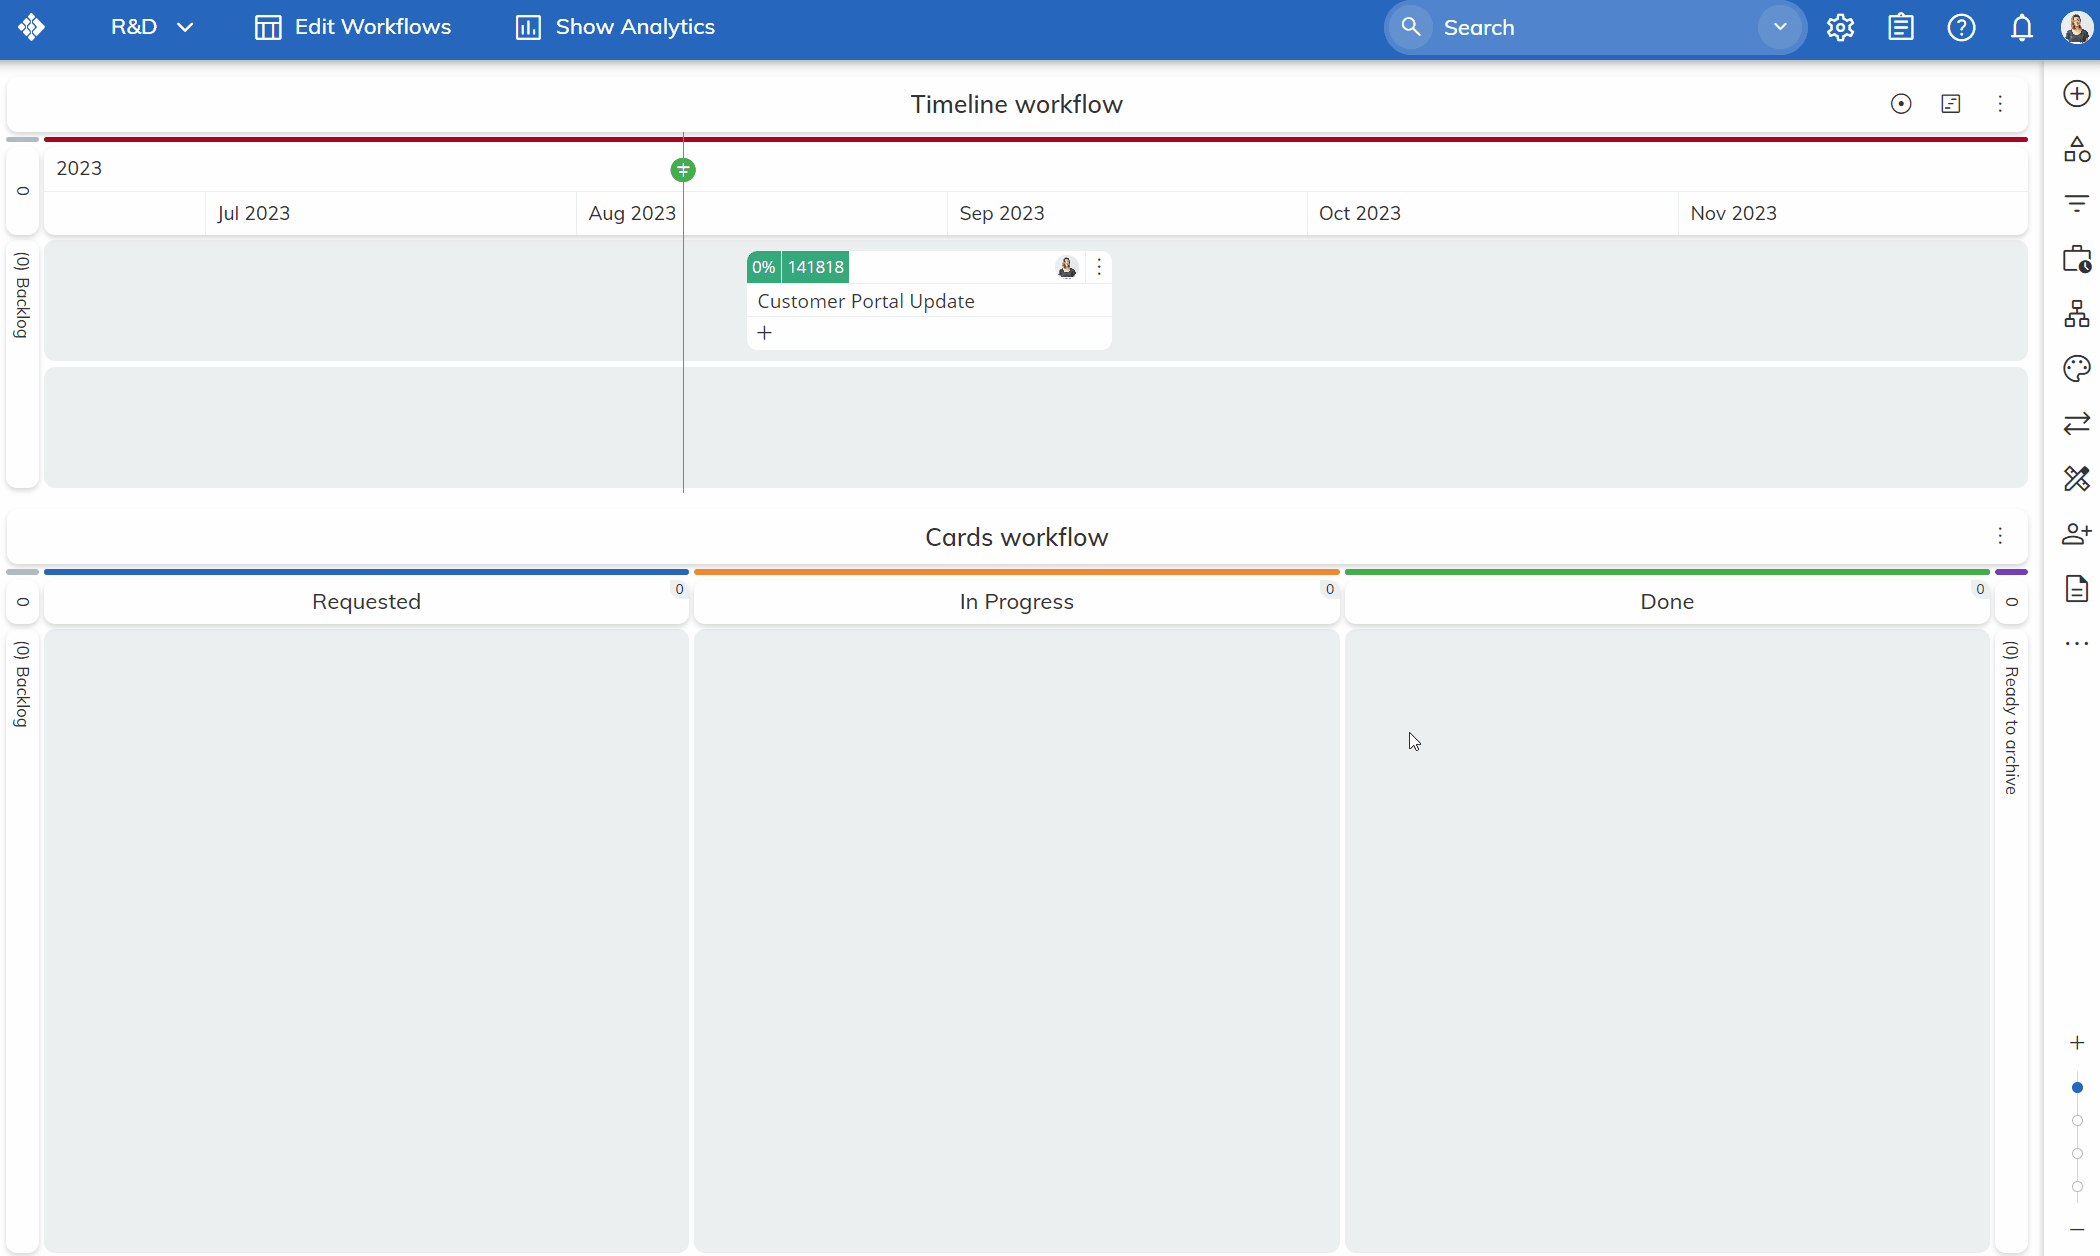The image size is (2100, 1256).
Task: Click the document icon in right sidebar
Action: 2077,589
